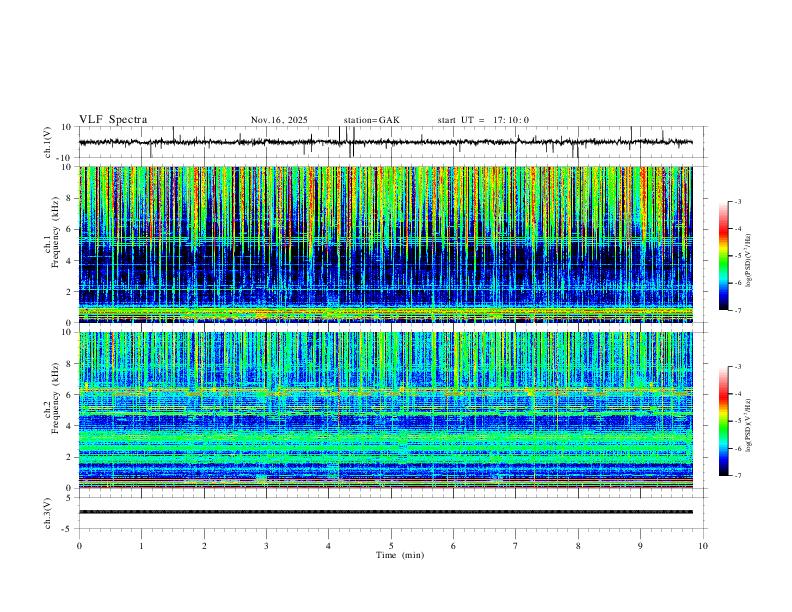Viewport: 792px width, 612px height.
Task: Click the "-7" tick on ch.2 color bar
Action: 738,476
